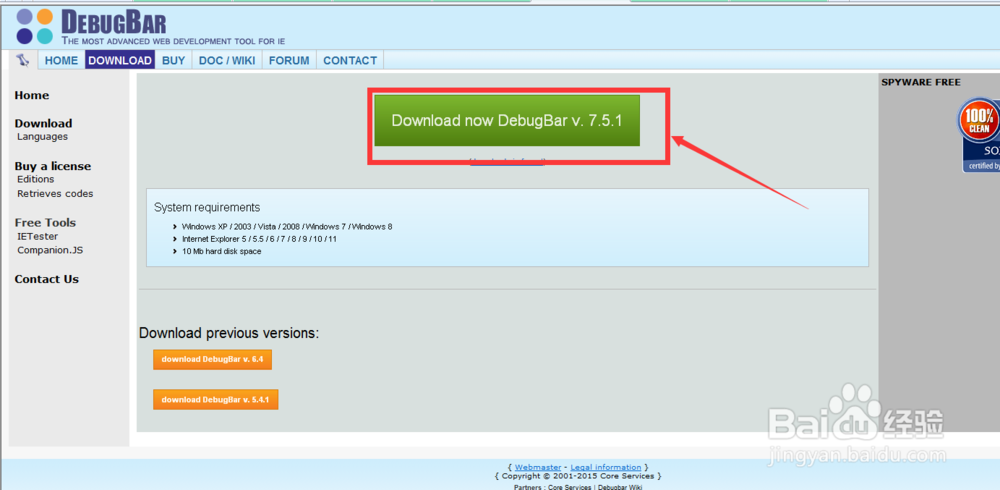Viewport: 1000px width, 490px height.
Task: Click the tagline under the DebugBar logo
Action: [x=173, y=41]
